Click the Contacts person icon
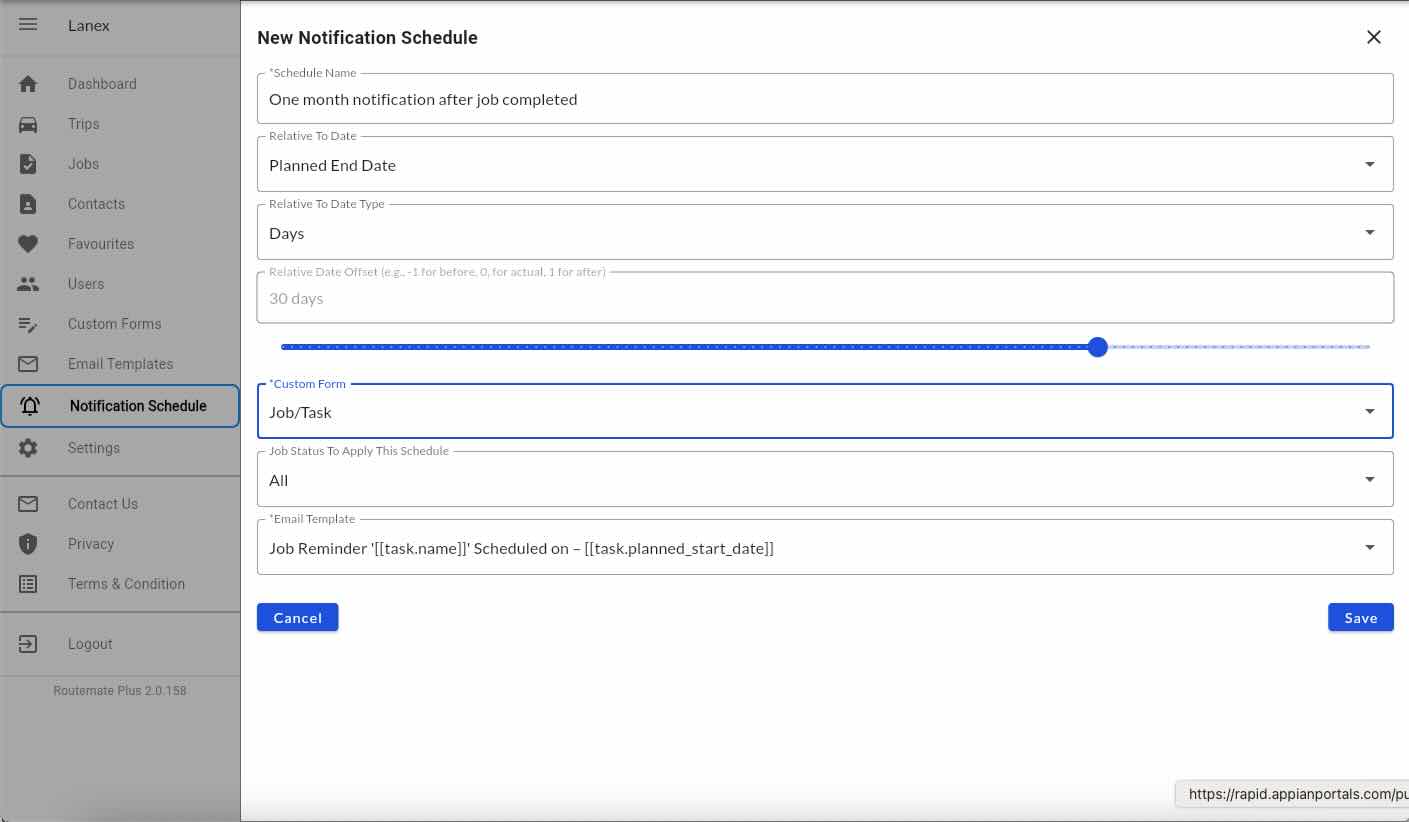The width and height of the screenshot is (1409, 822). 28,204
